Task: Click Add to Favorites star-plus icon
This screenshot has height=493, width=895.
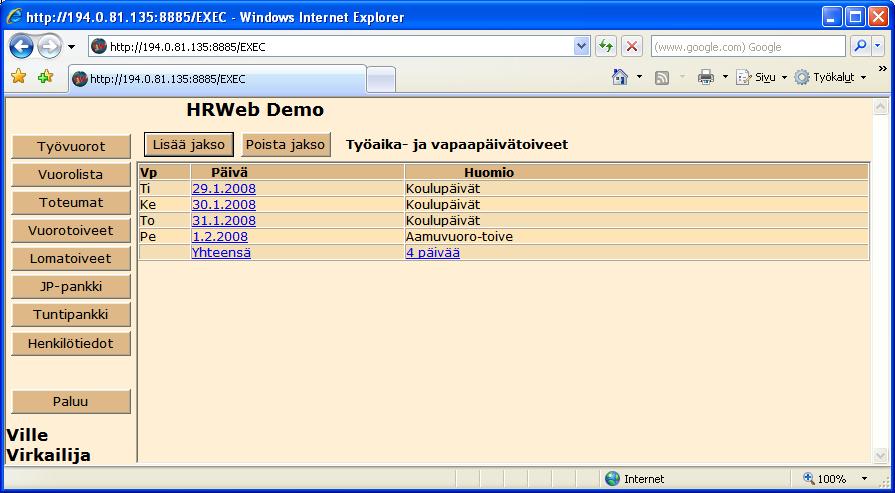Action: coord(45,76)
